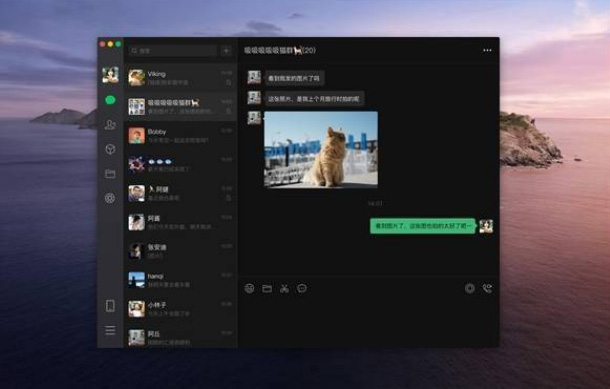
Task: Open the folder Files icon in sidebar
Action: click(x=110, y=173)
